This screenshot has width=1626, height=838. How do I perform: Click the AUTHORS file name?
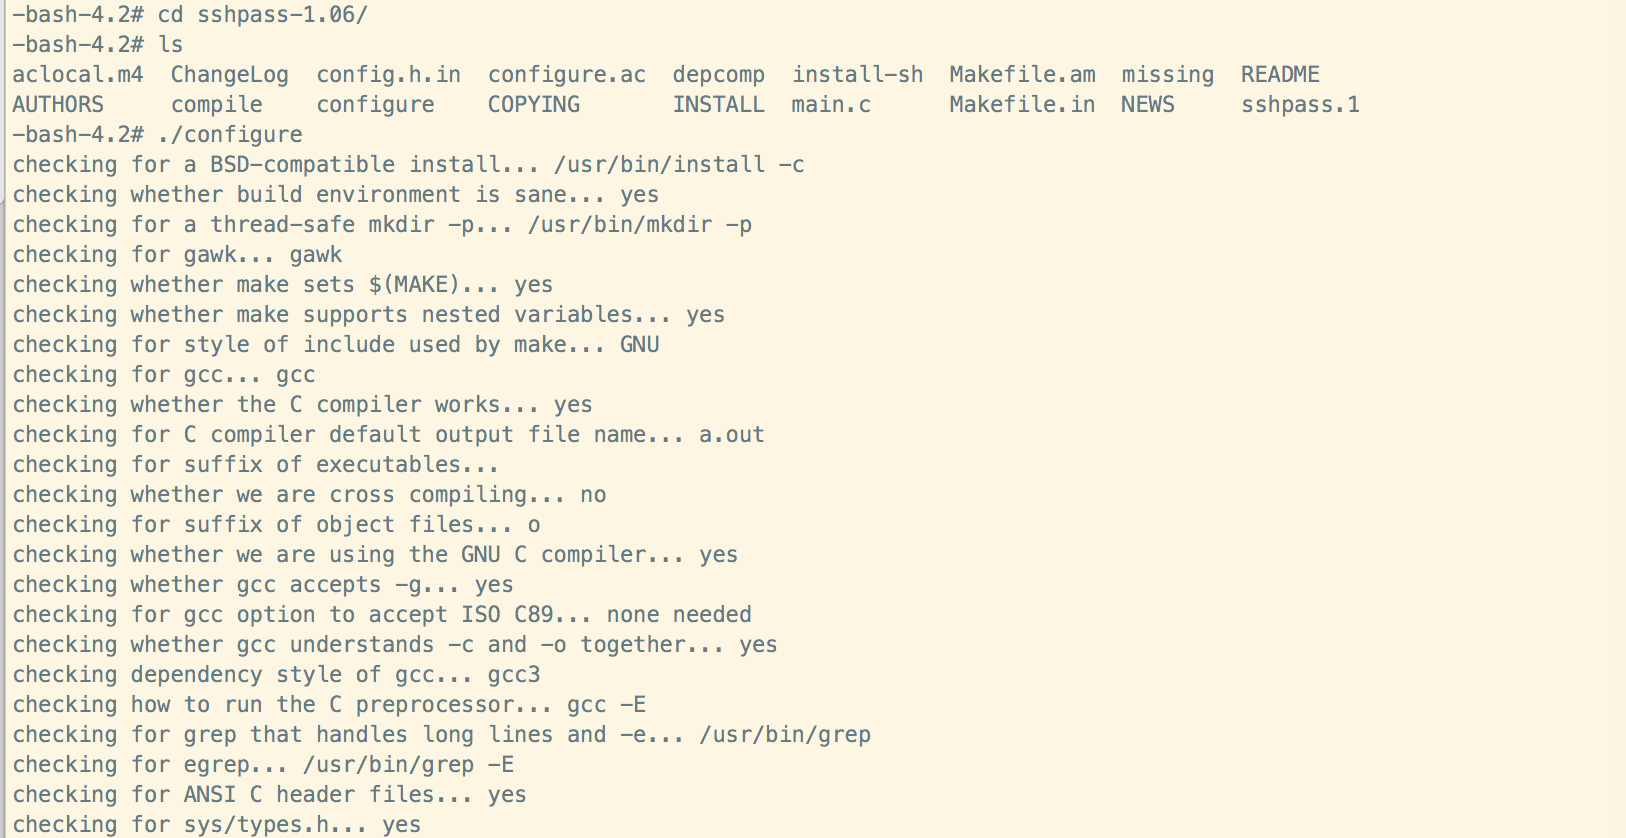[x=58, y=105]
